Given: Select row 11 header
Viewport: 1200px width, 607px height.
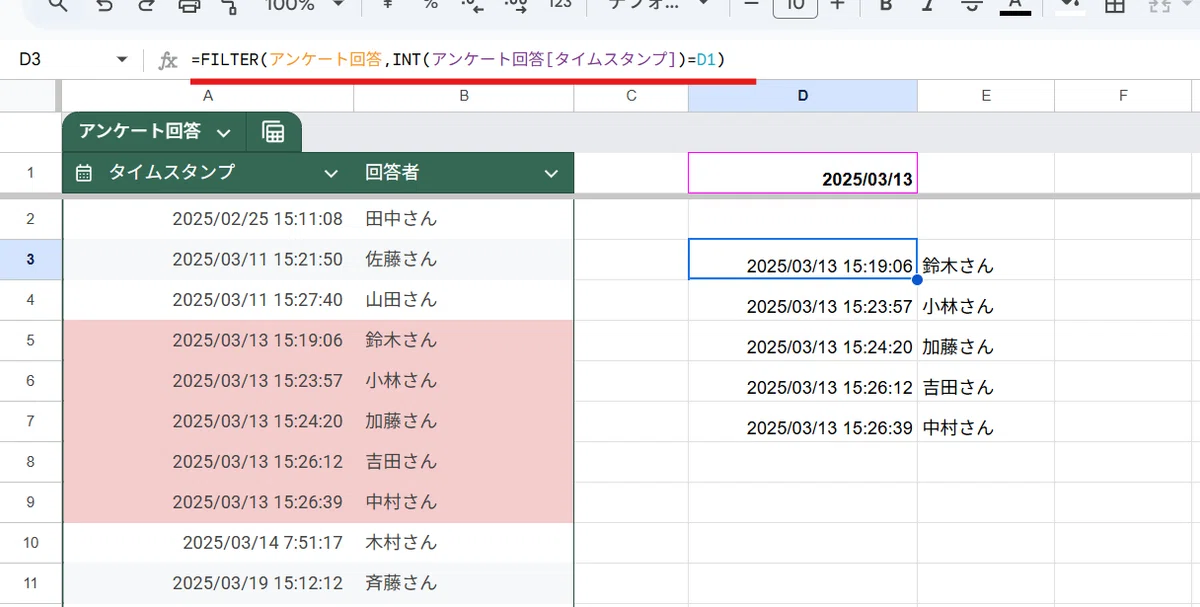Looking at the screenshot, I should pyautogui.click(x=30, y=583).
